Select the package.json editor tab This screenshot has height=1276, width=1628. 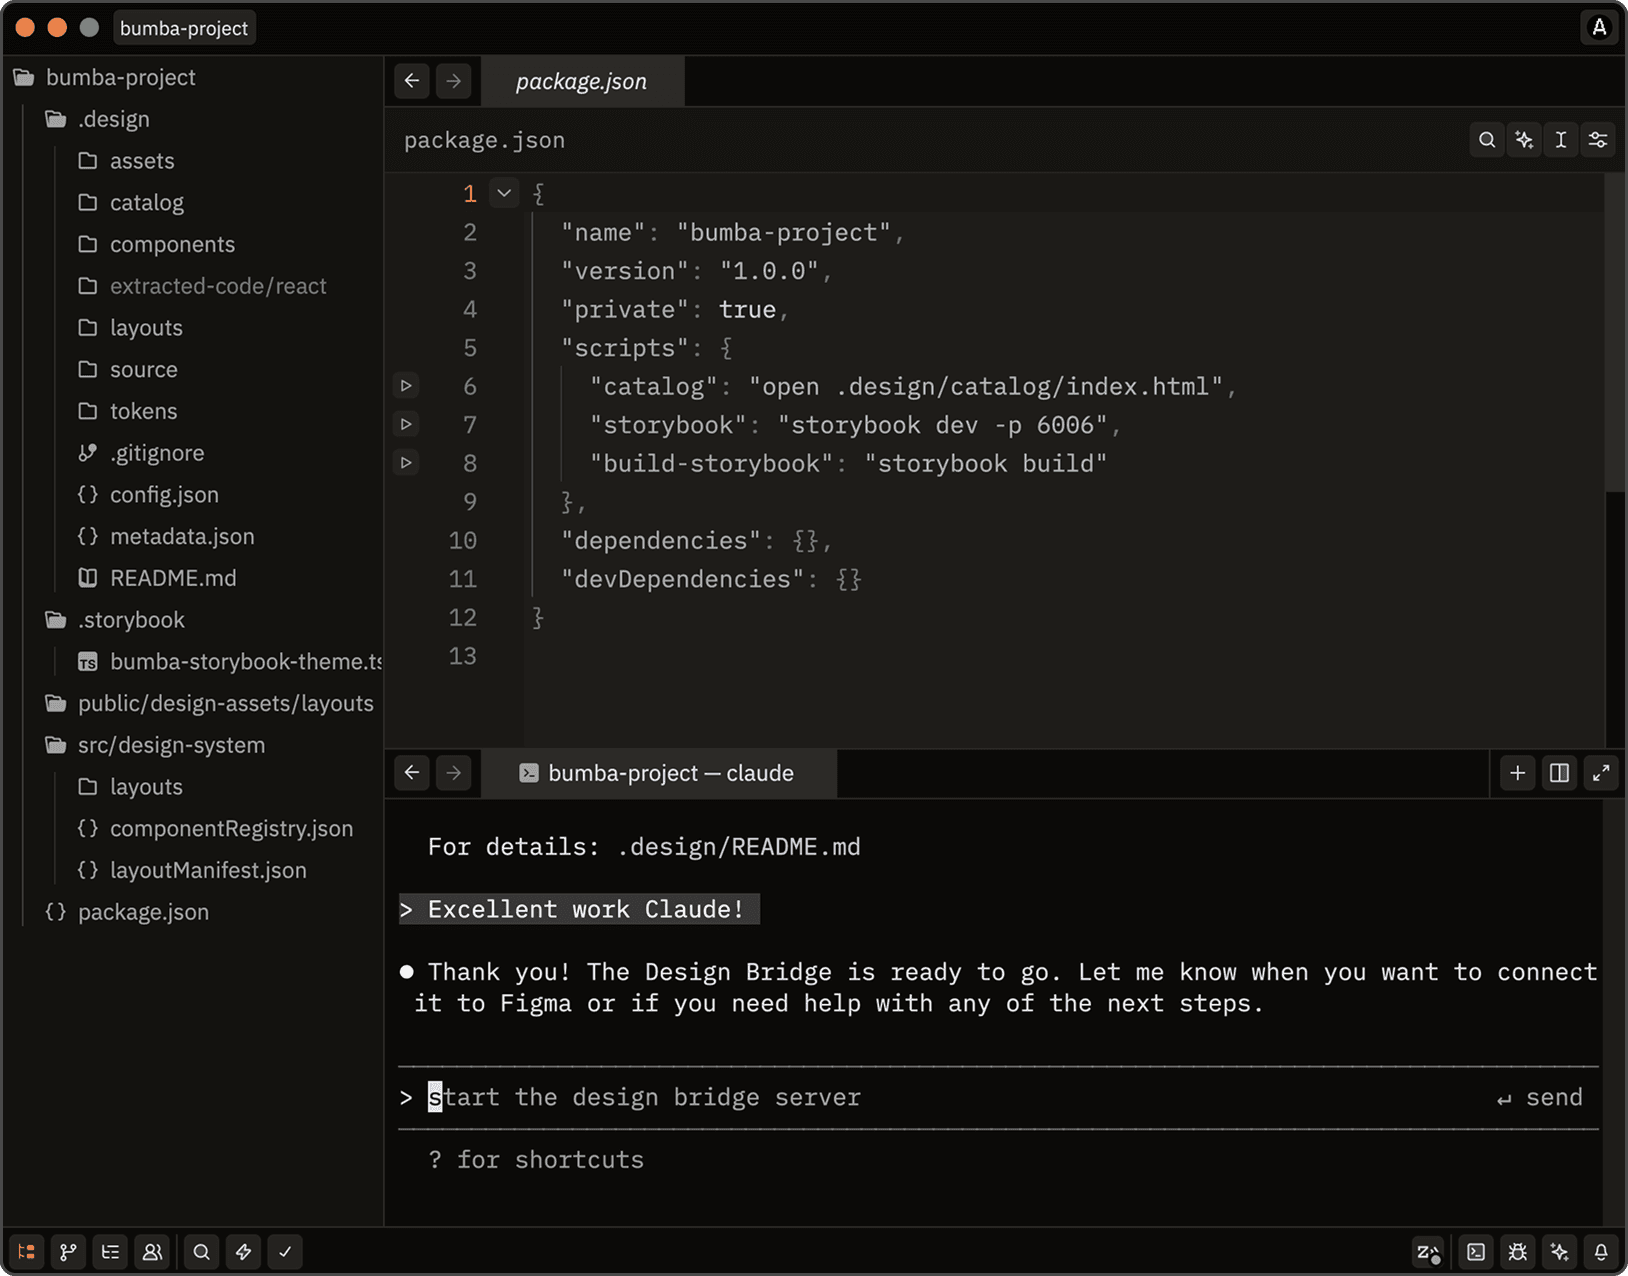pos(582,81)
